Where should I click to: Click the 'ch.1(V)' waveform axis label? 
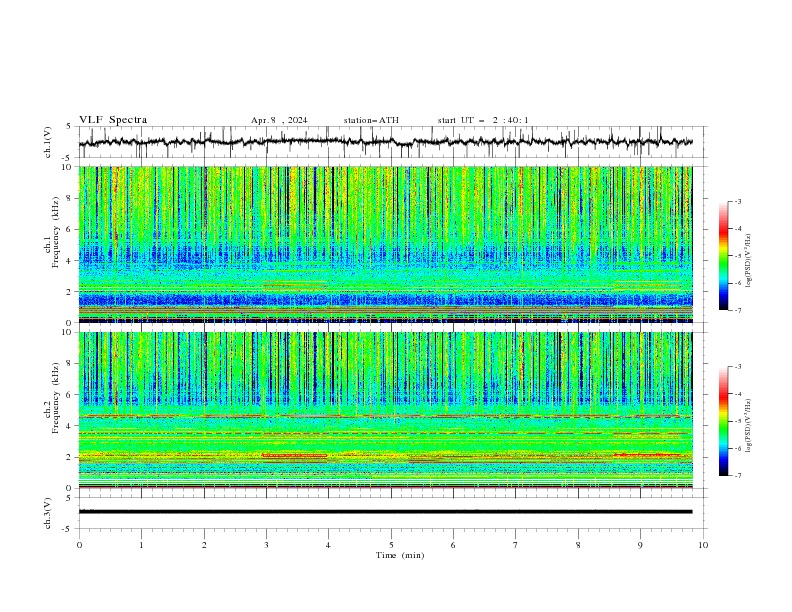(x=48, y=142)
